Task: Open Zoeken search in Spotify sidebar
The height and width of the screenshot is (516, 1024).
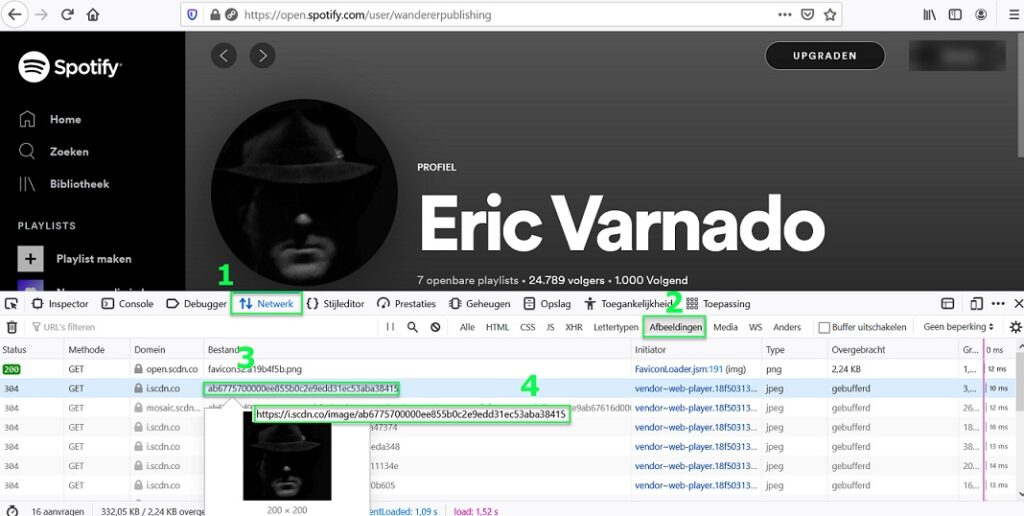Action: coord(54,152)
